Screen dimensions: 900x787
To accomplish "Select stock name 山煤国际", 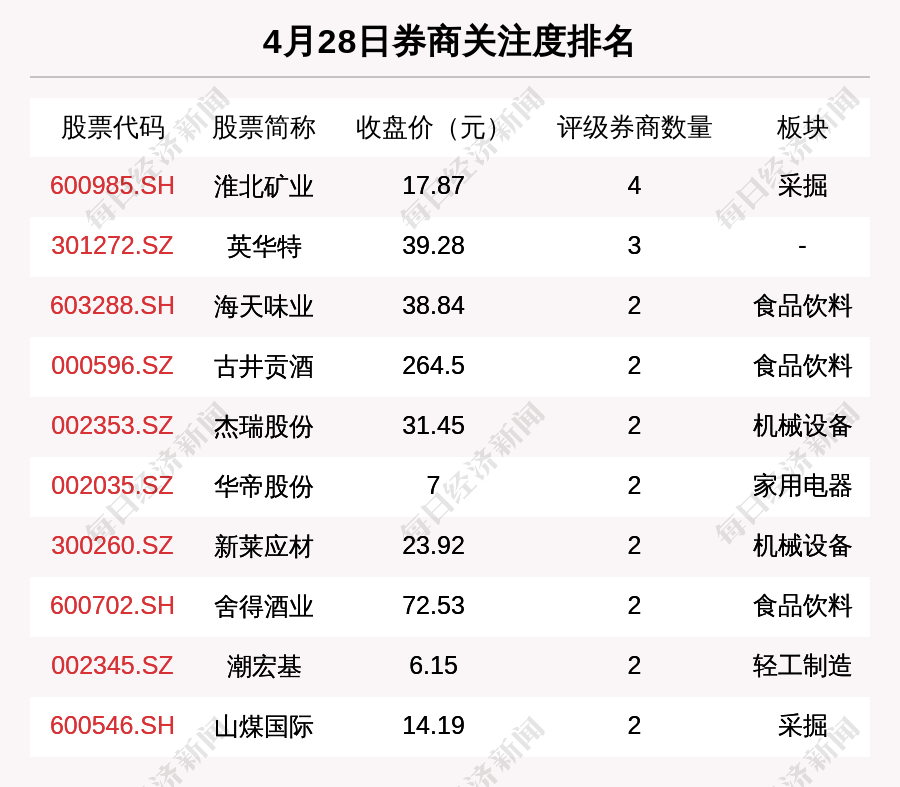I will 264,726.
